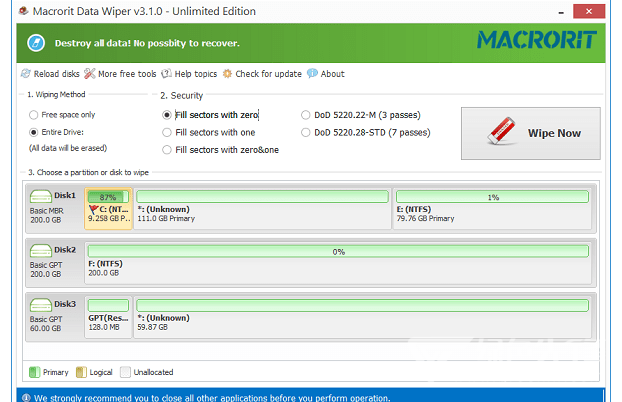Click the red flag icon on C: partition
Image resolution: width=622 pixels, height=402 pixels.
point(94,209)
